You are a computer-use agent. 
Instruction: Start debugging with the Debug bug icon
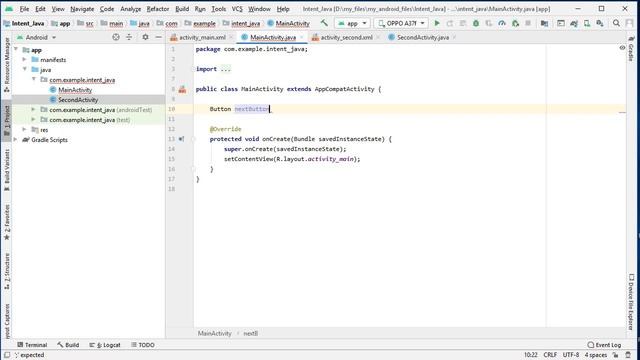coord(476,23)
